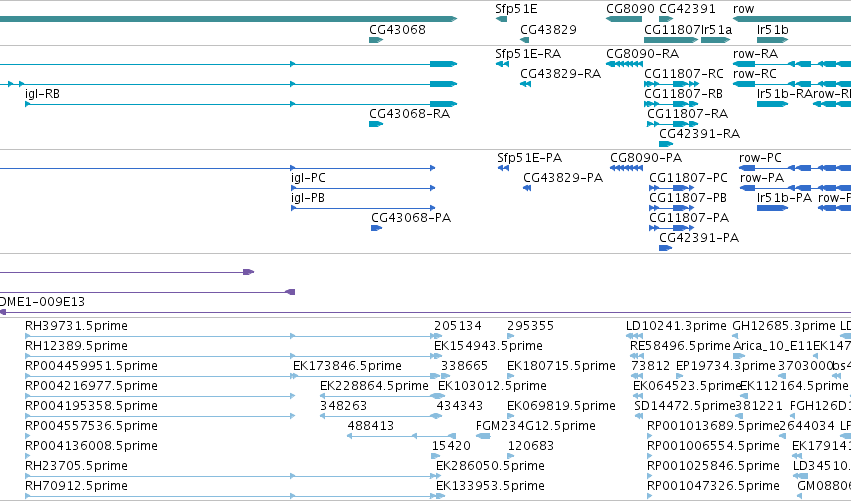Click the RH23705.5prime EST label
This screenshot has height=501, width=851.
tap(77, 467)
